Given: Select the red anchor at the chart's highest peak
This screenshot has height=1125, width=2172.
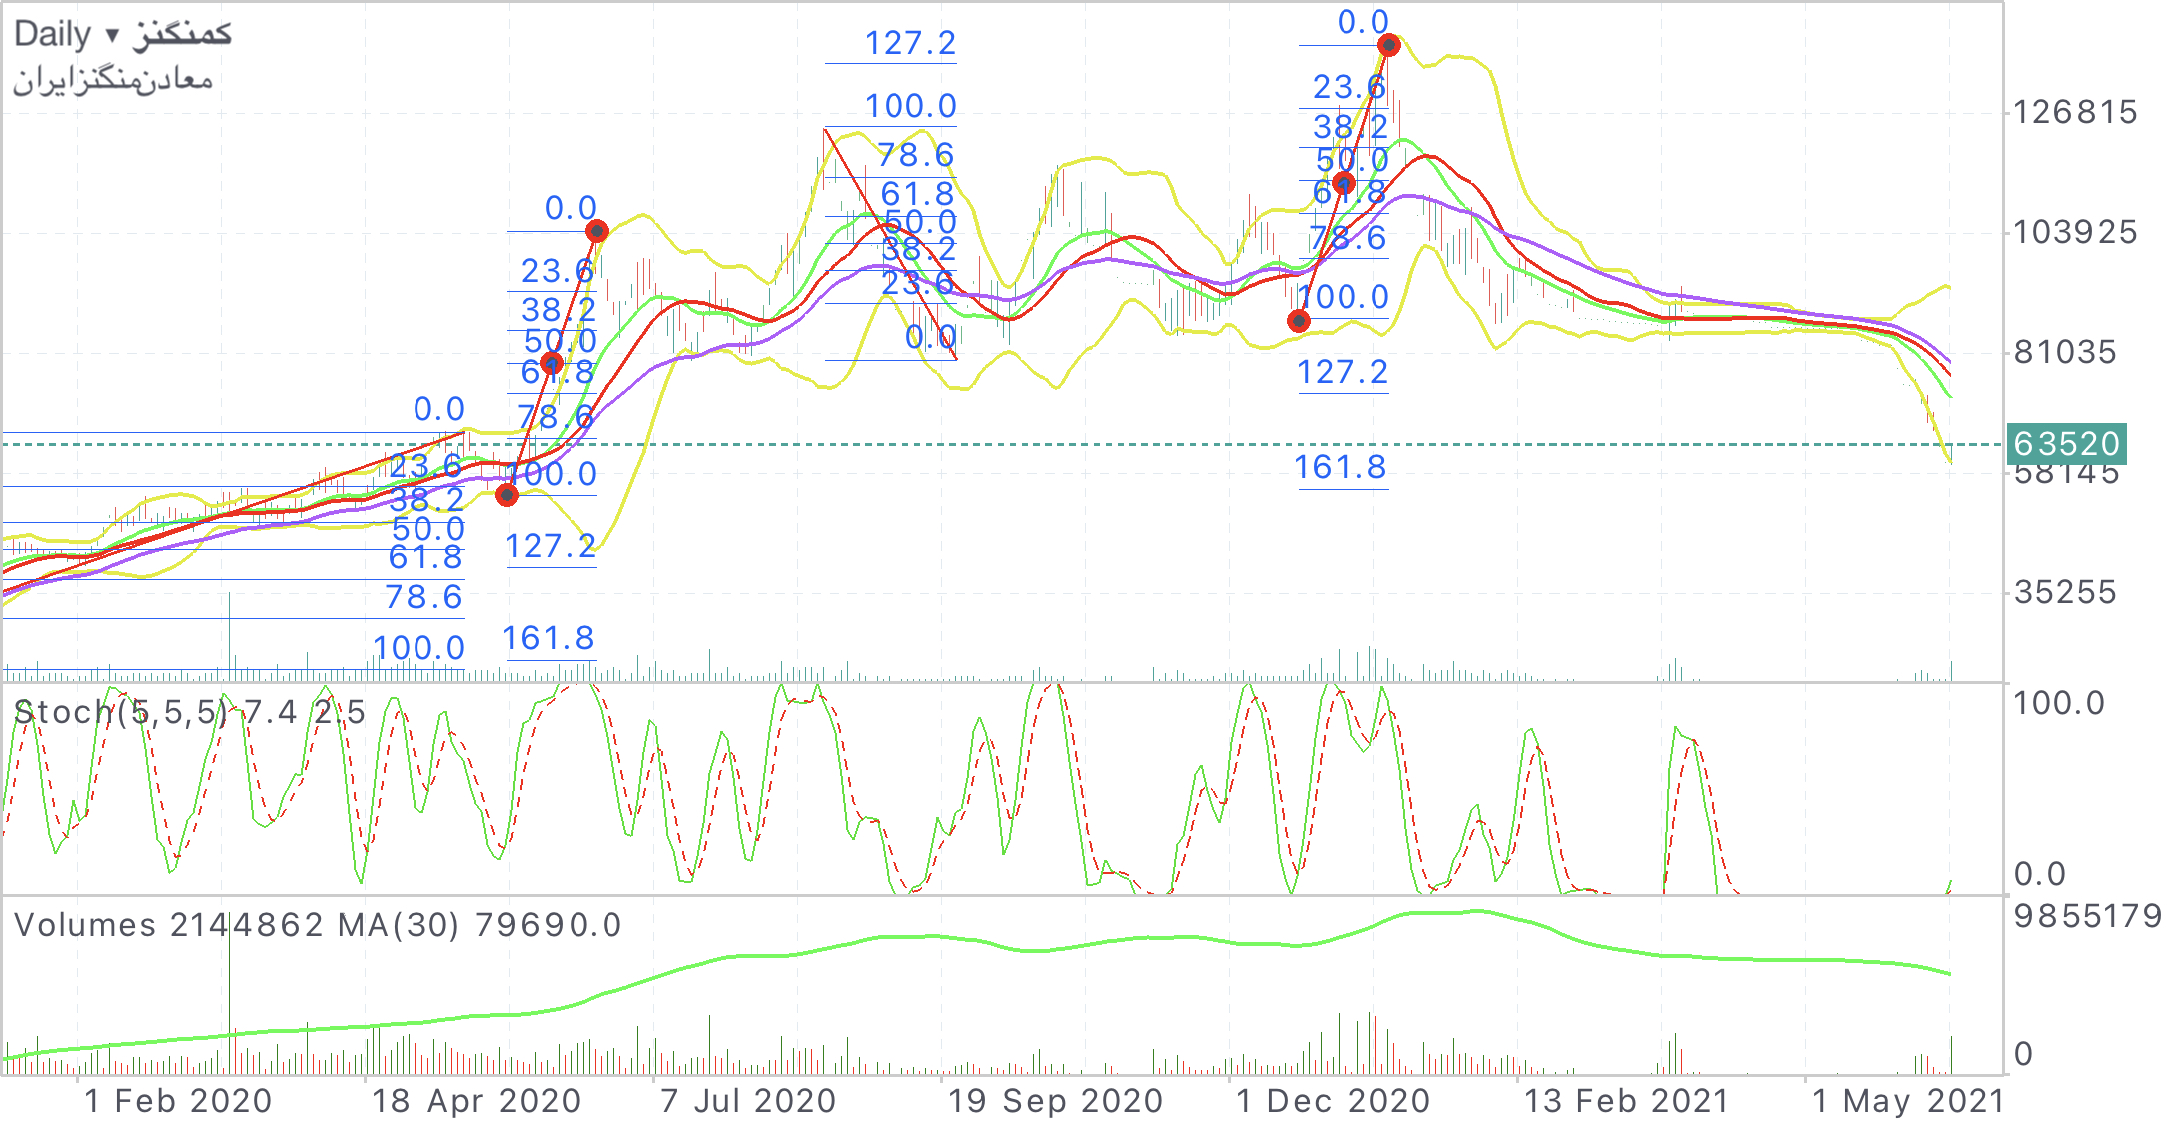Looking at the screenshot, I should tap(1388, 45).
